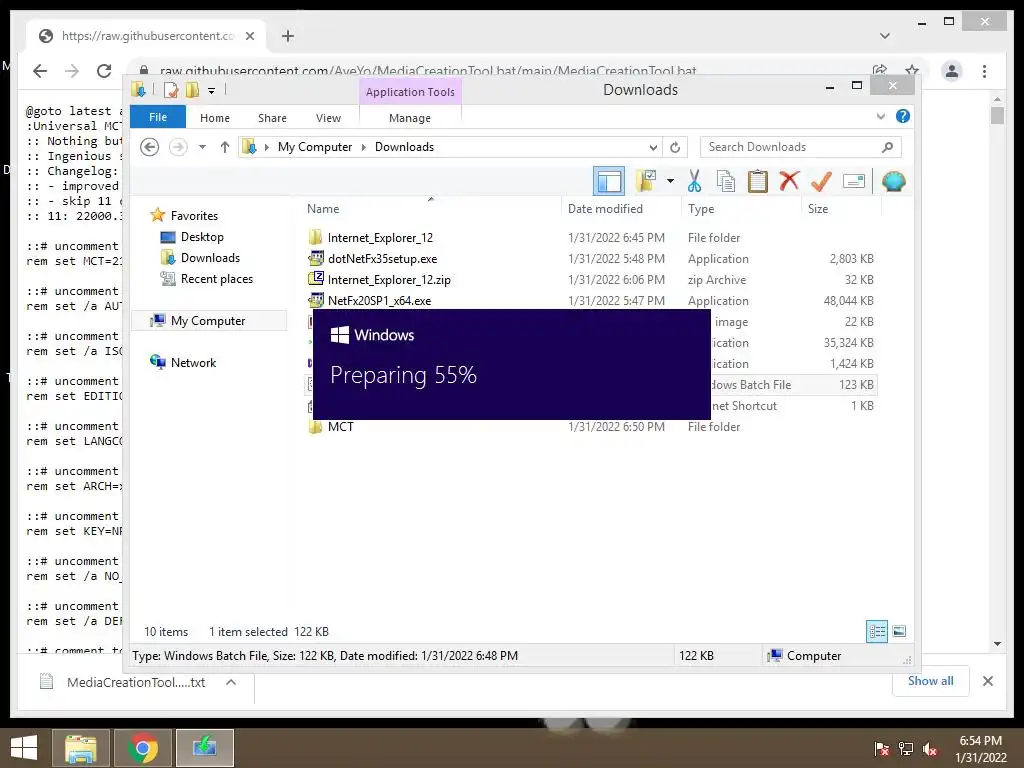Click My Computer in address breadcrumb
The image size is (1024, 768).
point(315,147)
